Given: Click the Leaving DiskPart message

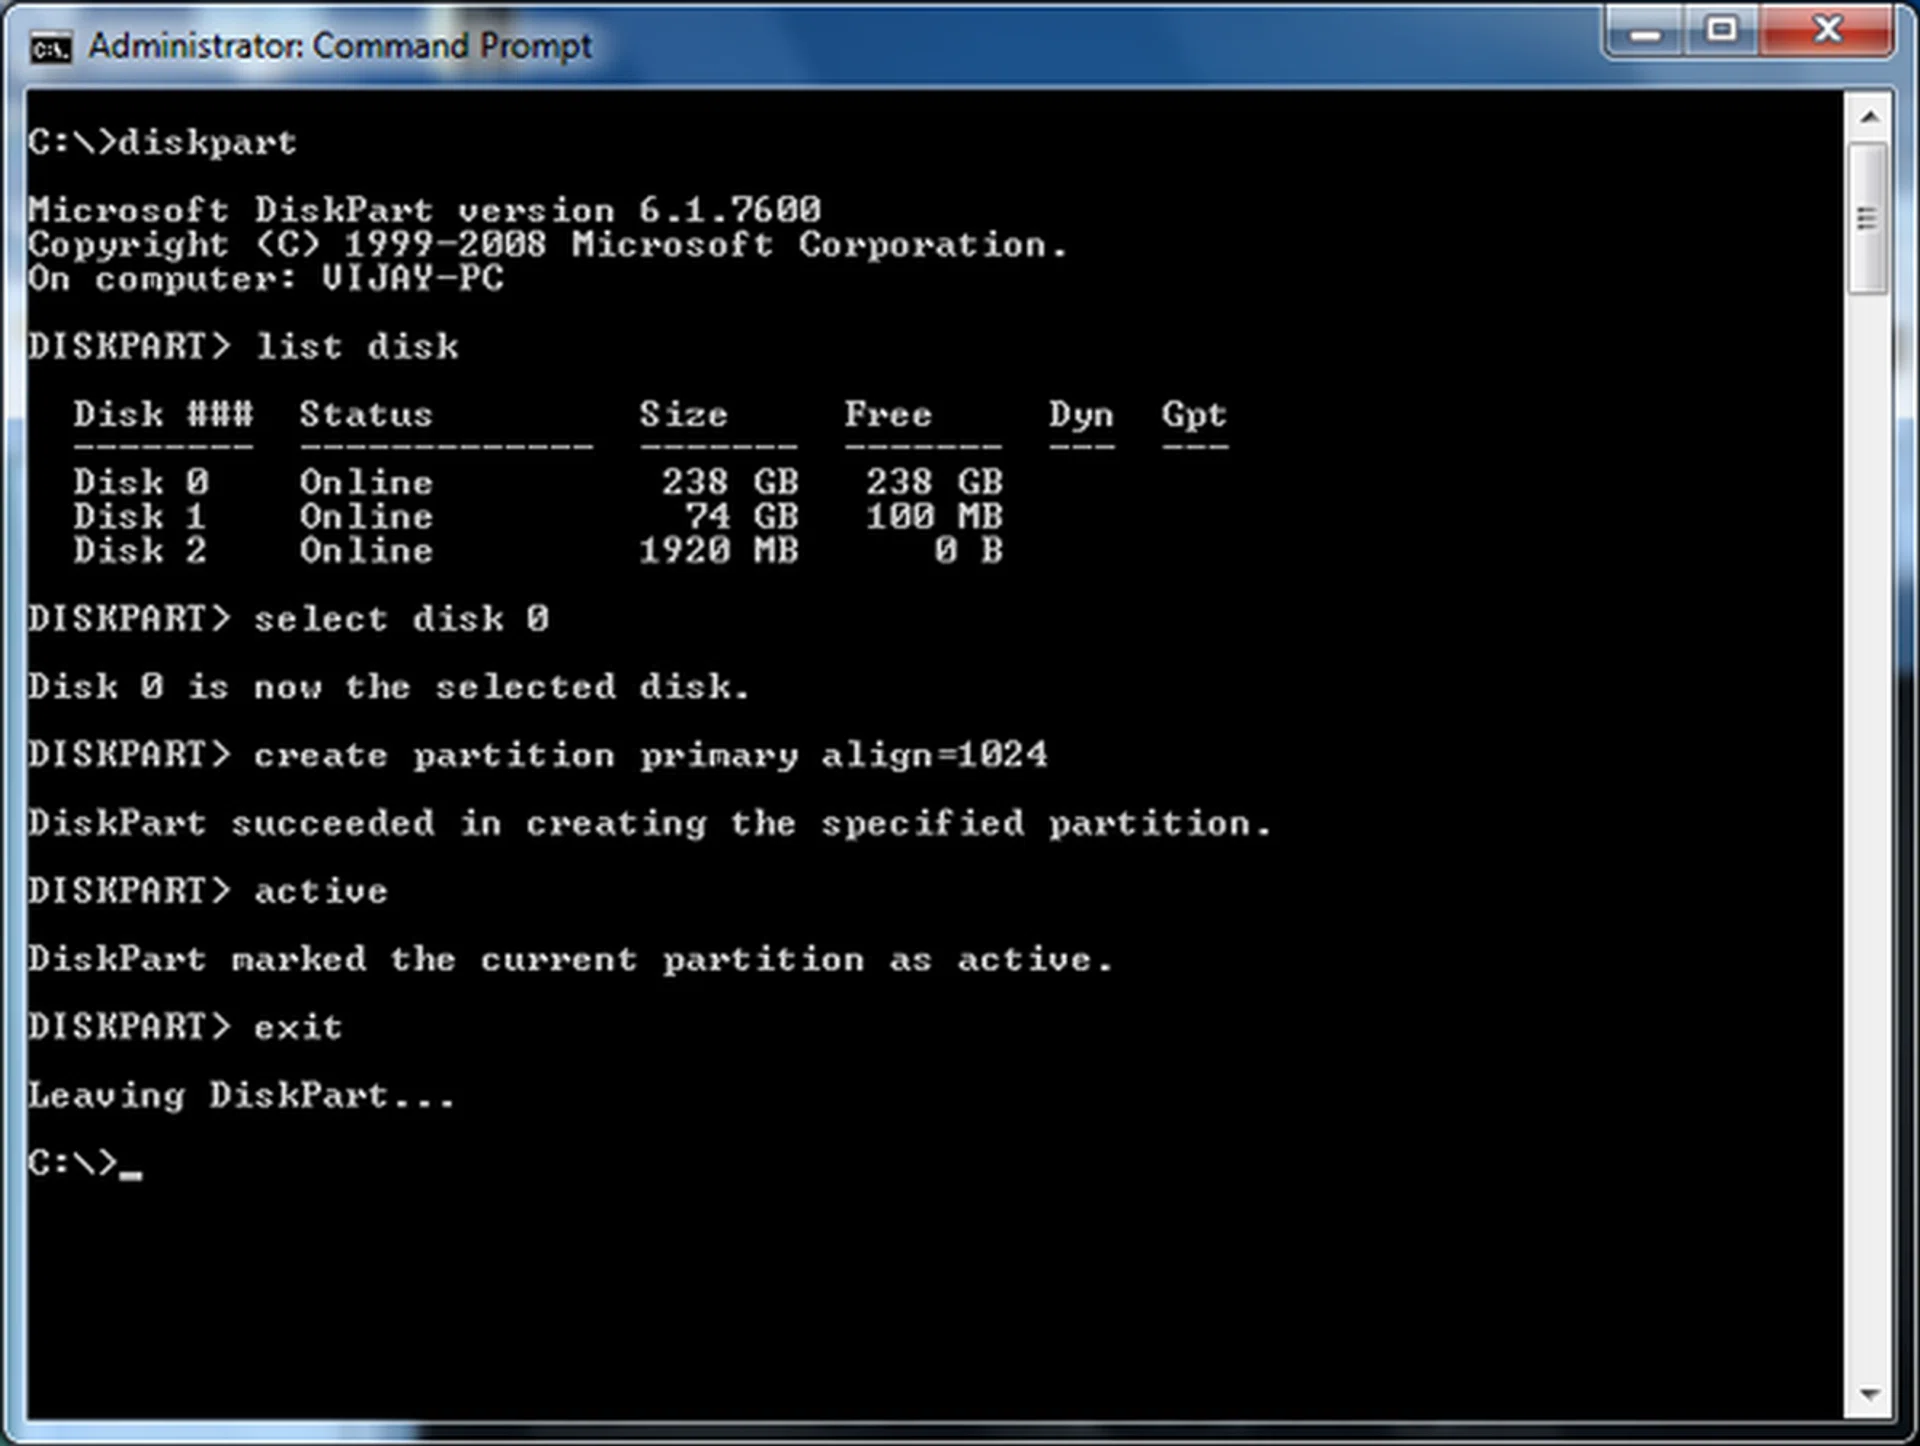Looking at the screenshot, I should pos(240,1094).
